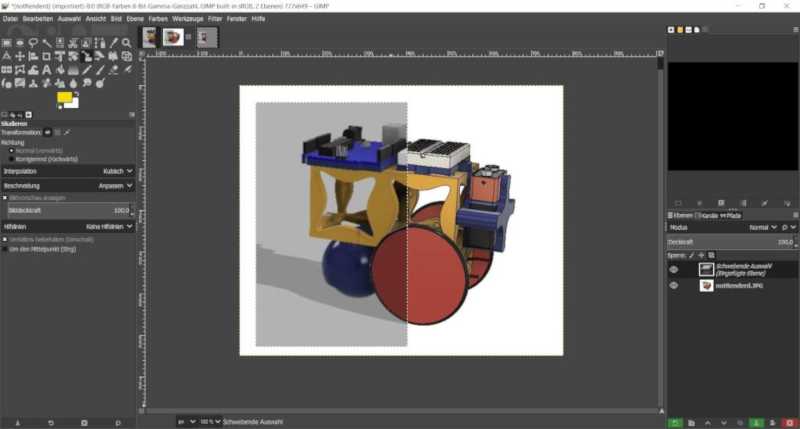Set transformation target to path
This screenshot has width=800, height=429.
point(67,133)
